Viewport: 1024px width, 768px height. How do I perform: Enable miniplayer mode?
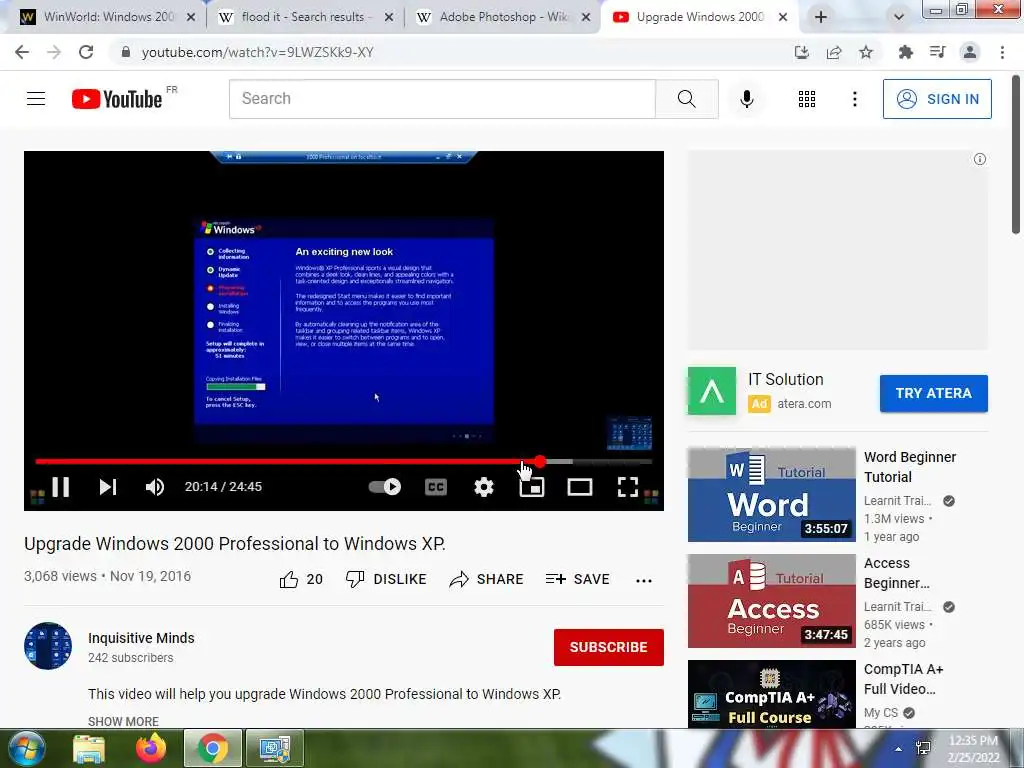tap(532, 487)
